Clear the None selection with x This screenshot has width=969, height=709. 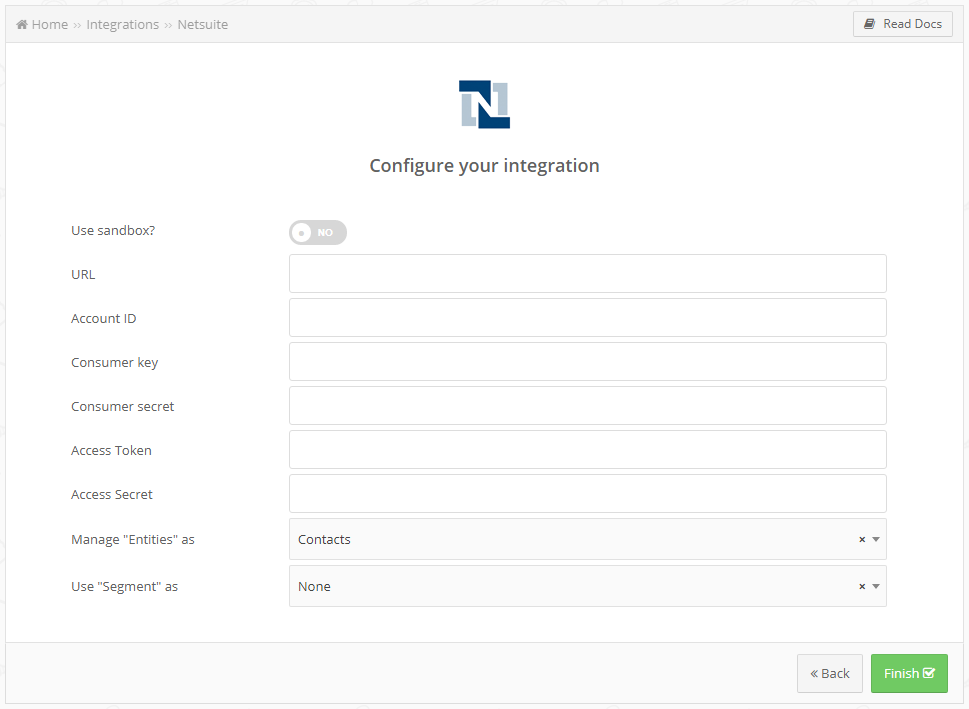[x=862, y=587]
